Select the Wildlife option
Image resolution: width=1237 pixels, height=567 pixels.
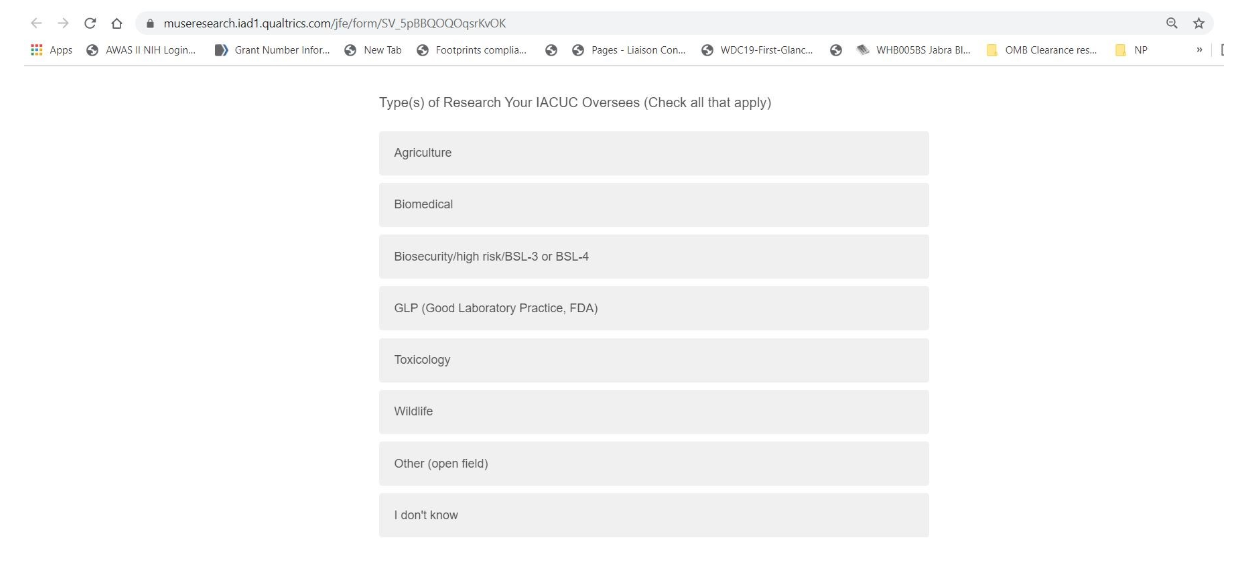pos(653,412)
